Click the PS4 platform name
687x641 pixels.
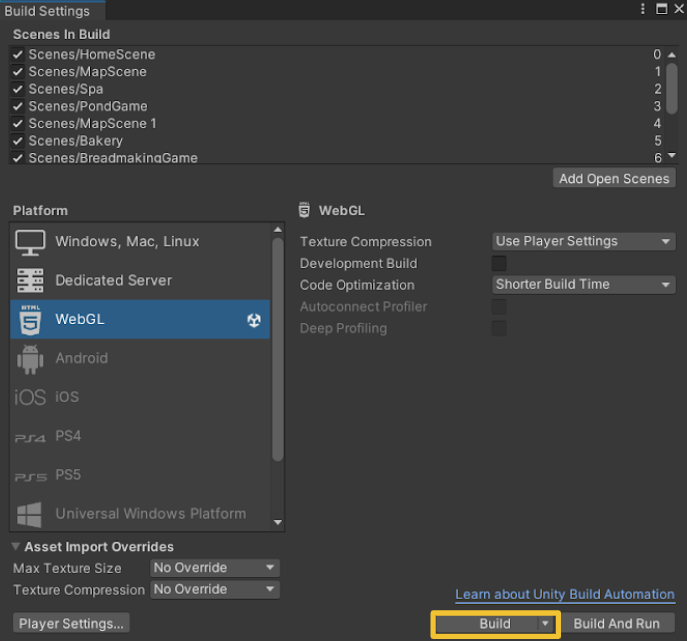click(x=68, y=436)
